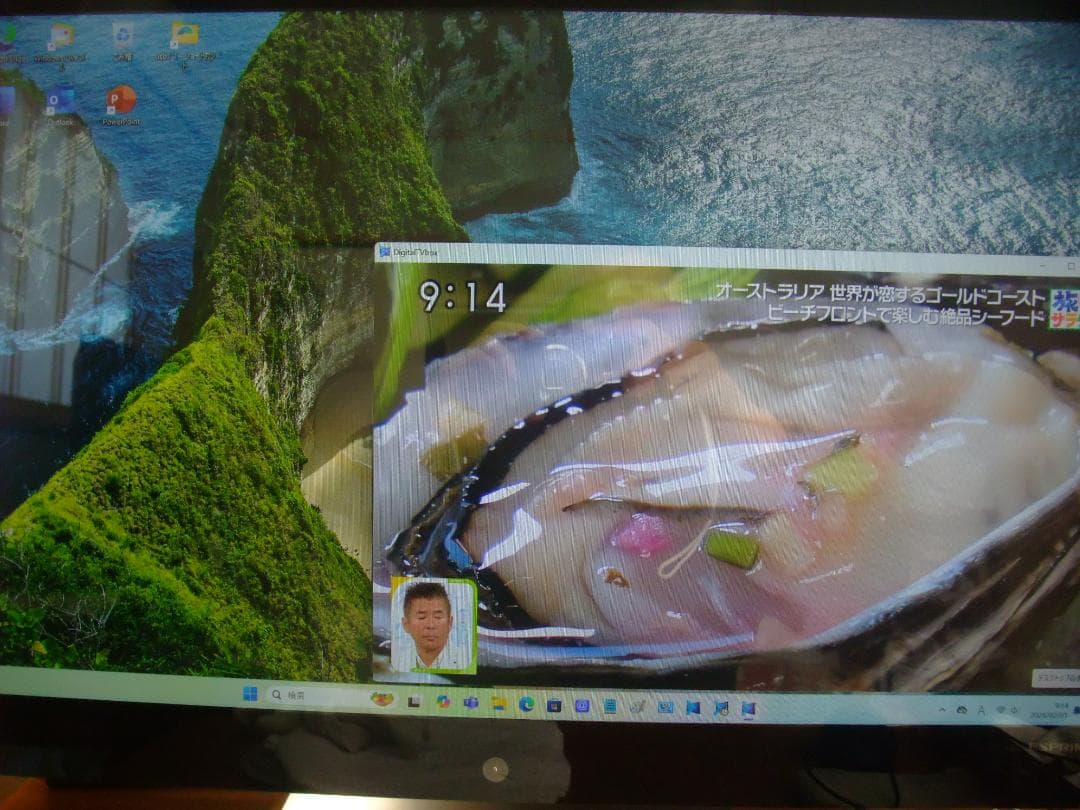Viewport: 1080px width, 810px height.
Task: Toggle Japanese input mode via the IME 'A' indicator
Action: (981, 710)
